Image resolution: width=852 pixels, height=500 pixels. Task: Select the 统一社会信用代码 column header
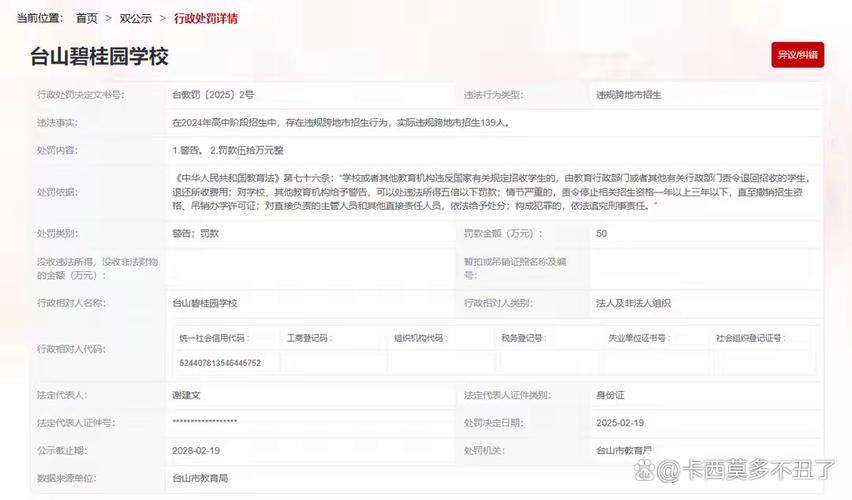click(x=214, y=338)
